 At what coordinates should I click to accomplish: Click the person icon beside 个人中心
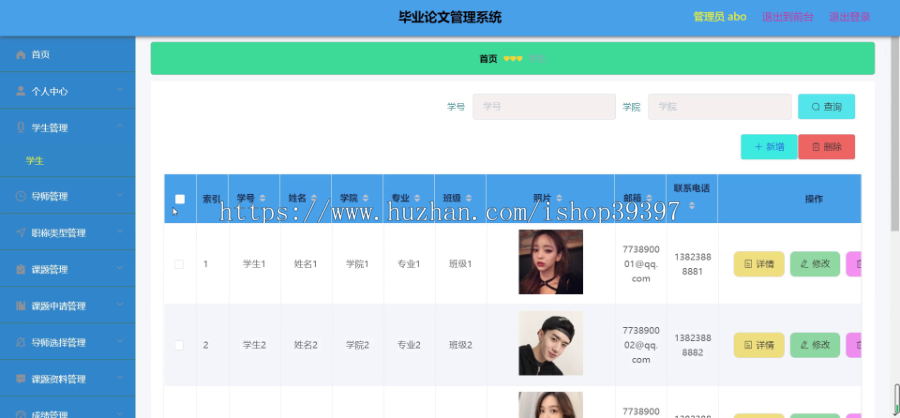[21, 91]
